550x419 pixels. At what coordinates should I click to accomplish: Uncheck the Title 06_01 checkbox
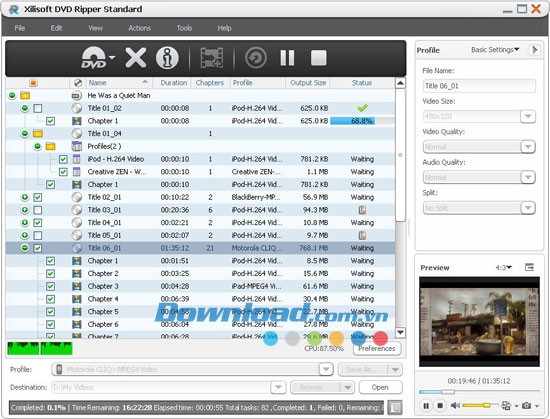pyautogui.click(x=38, y=248)
